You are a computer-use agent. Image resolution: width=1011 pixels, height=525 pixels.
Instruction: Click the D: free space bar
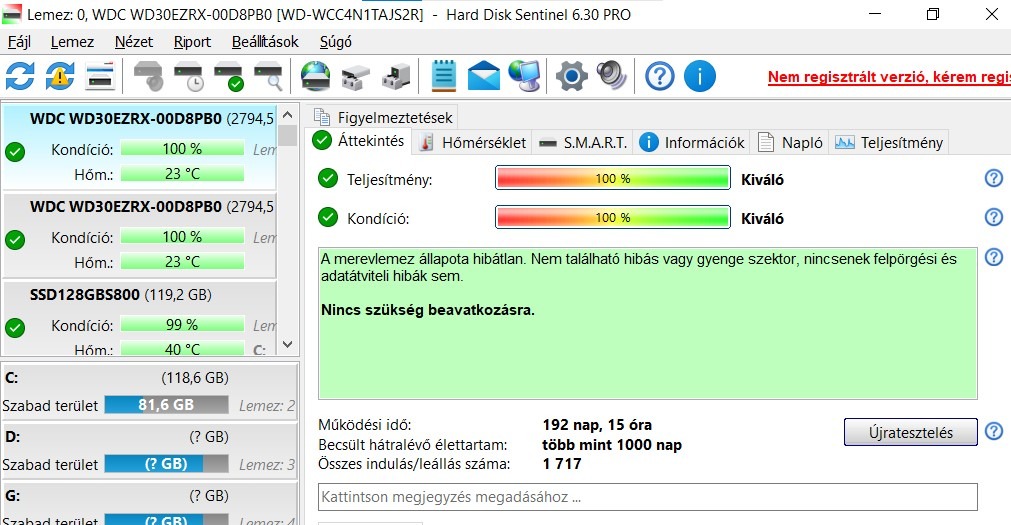click(x=166, y=464)
